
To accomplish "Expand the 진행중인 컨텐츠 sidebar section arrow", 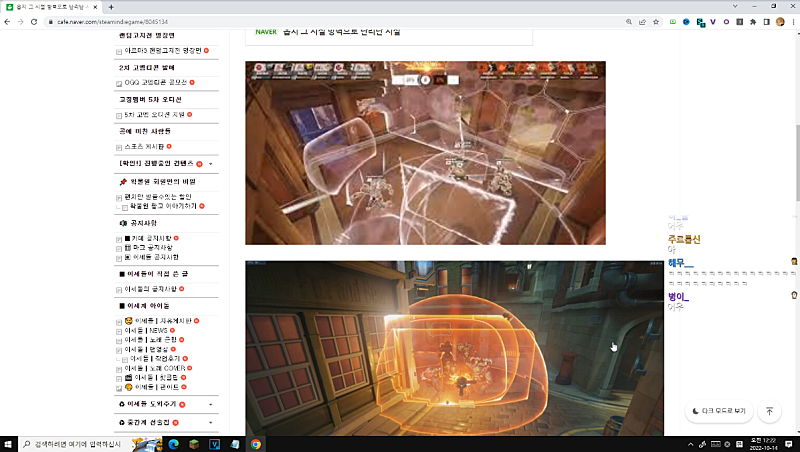I will point(211,164).
